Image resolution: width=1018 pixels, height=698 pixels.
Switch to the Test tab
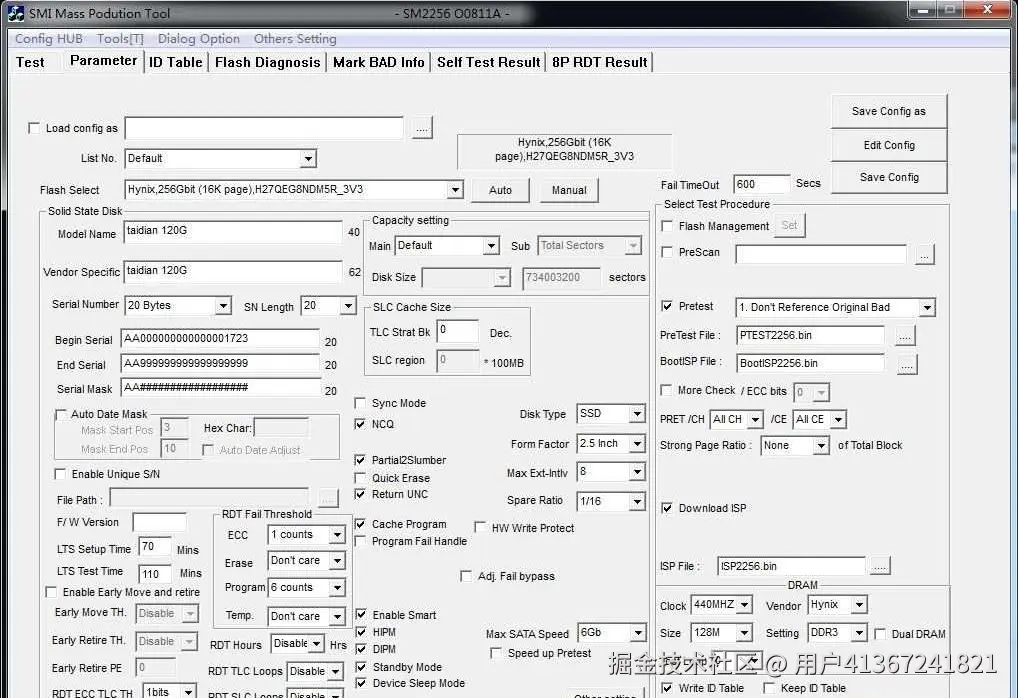pos(30,62)
